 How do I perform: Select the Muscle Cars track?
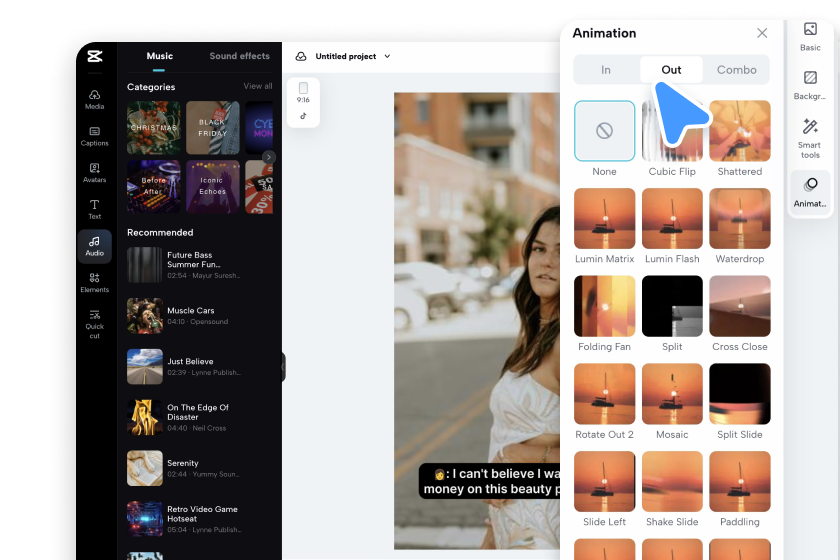pos(199,316)
